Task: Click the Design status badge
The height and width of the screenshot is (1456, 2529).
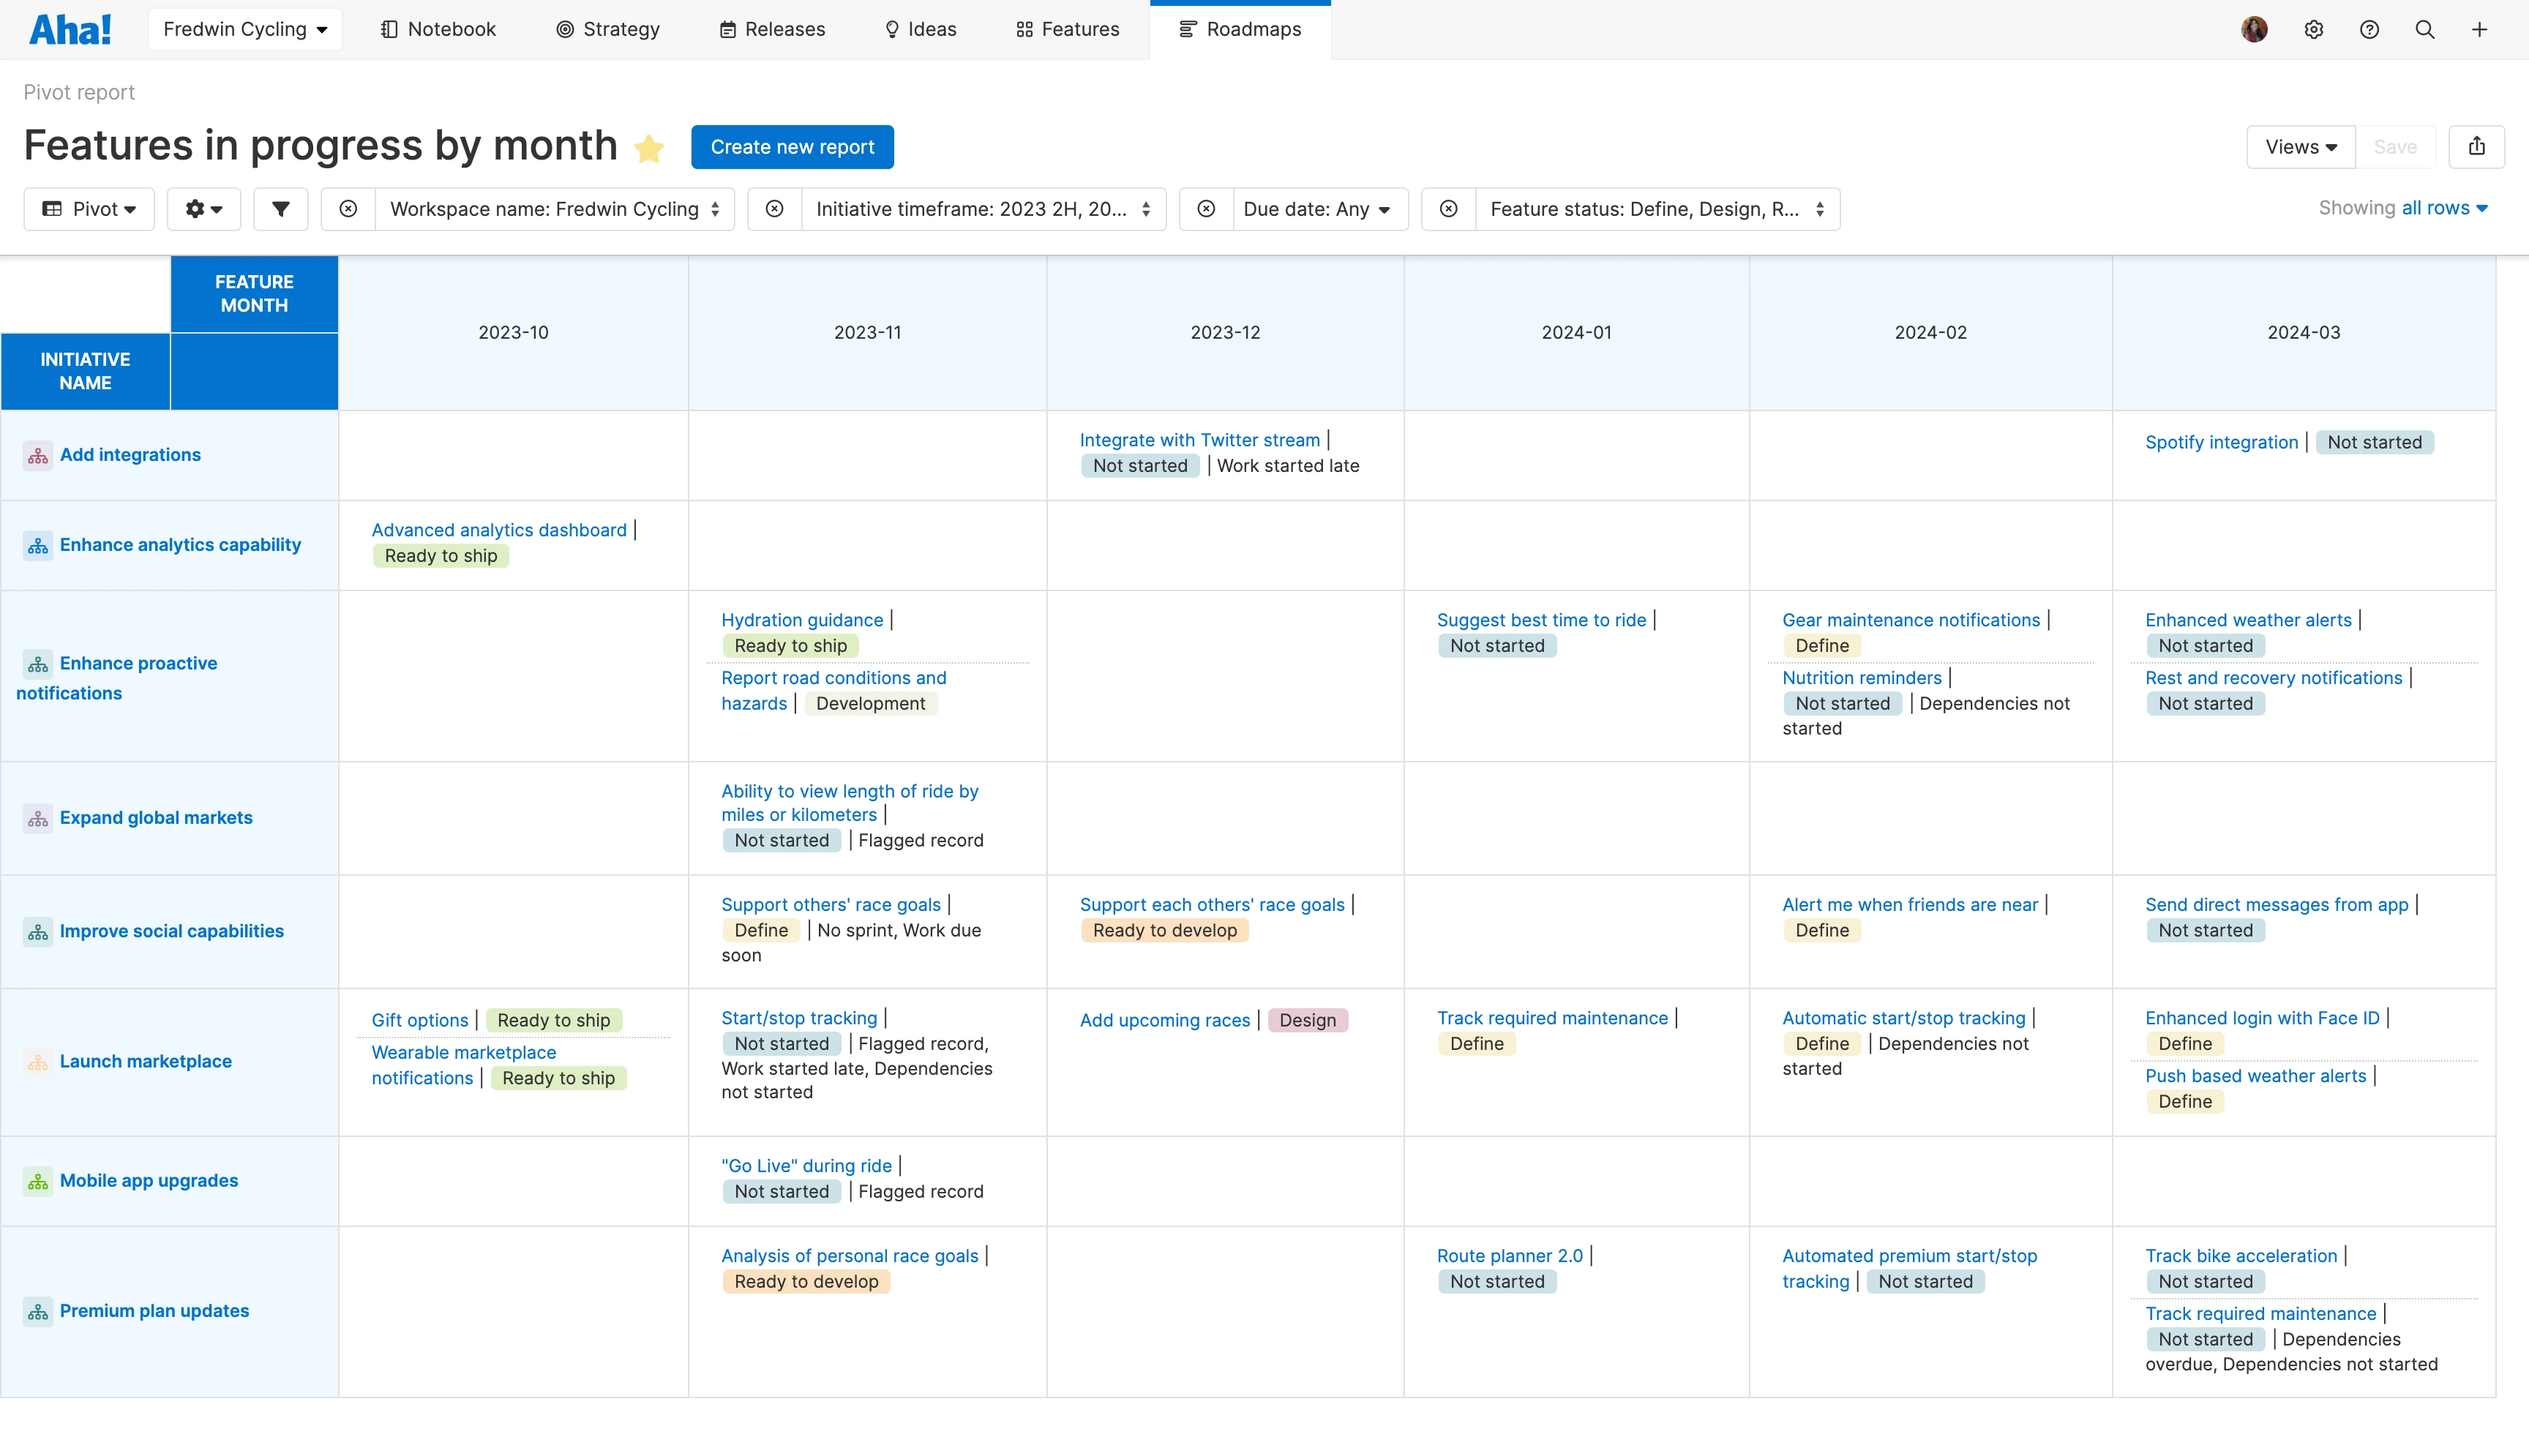Action: [x=1307, y=1020]
